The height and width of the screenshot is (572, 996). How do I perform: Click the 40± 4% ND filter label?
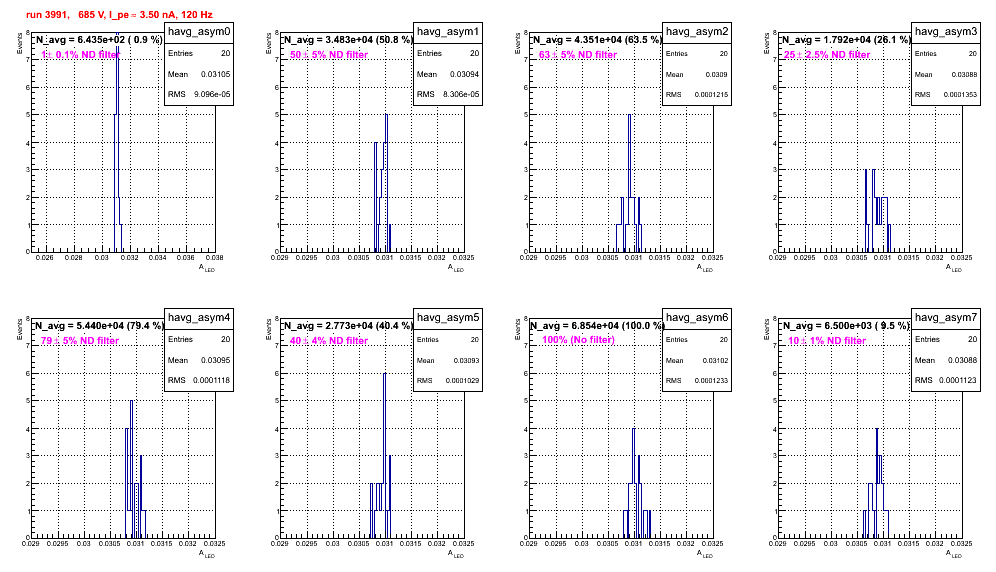[329, 341]
